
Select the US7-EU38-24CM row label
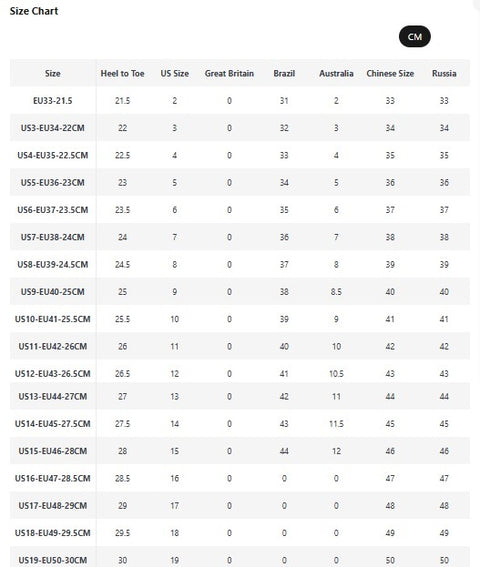point(53,237)
